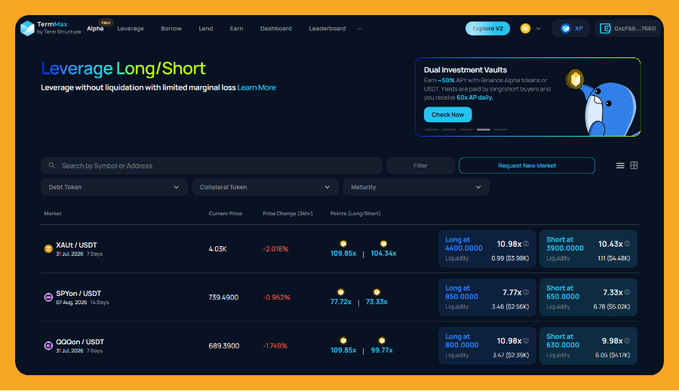Click info icon next to XAUt 10.43x

(627, 244)
